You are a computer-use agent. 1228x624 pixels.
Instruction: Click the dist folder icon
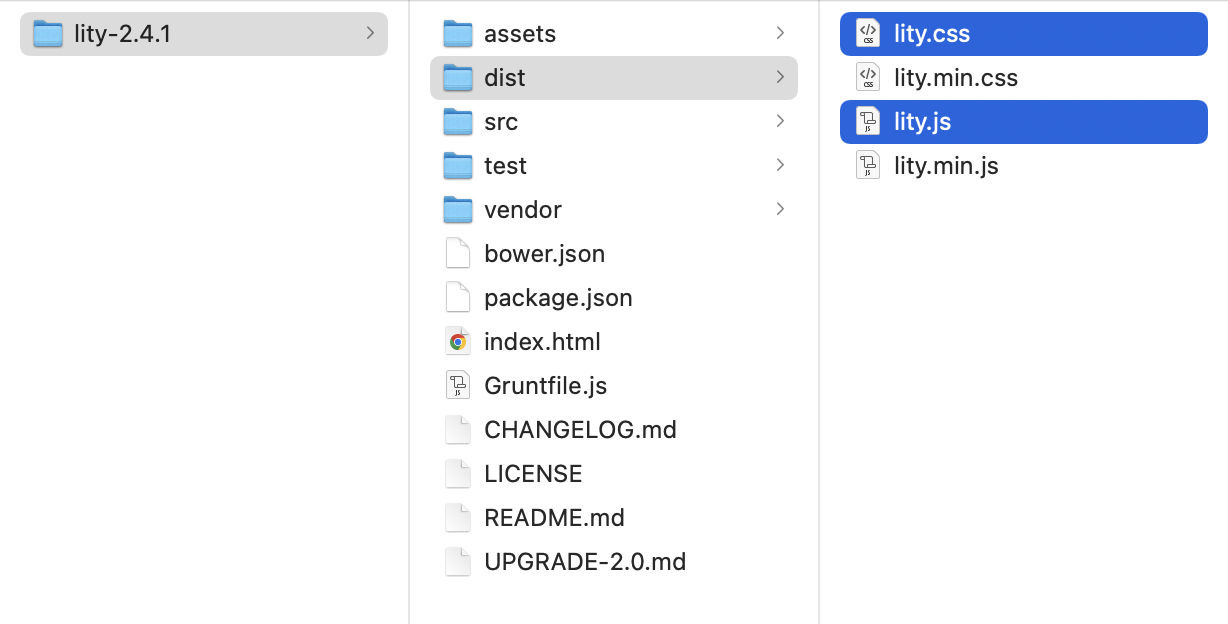click(x=458, y=78)
